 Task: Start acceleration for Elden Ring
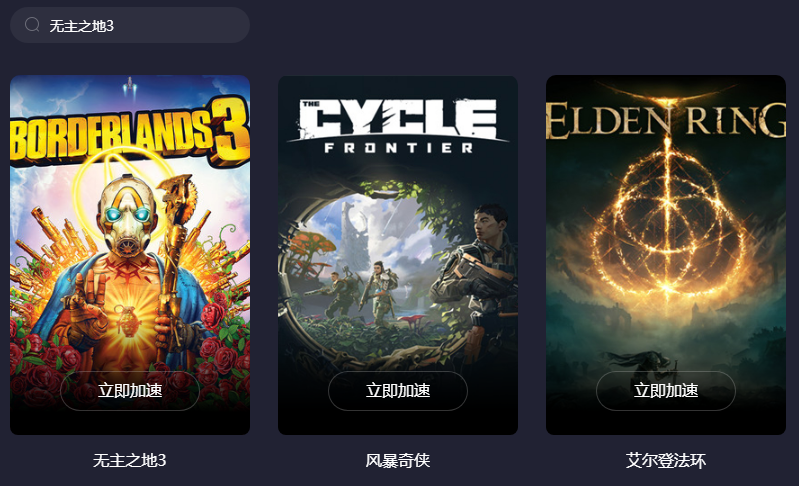tap(666, 391)
